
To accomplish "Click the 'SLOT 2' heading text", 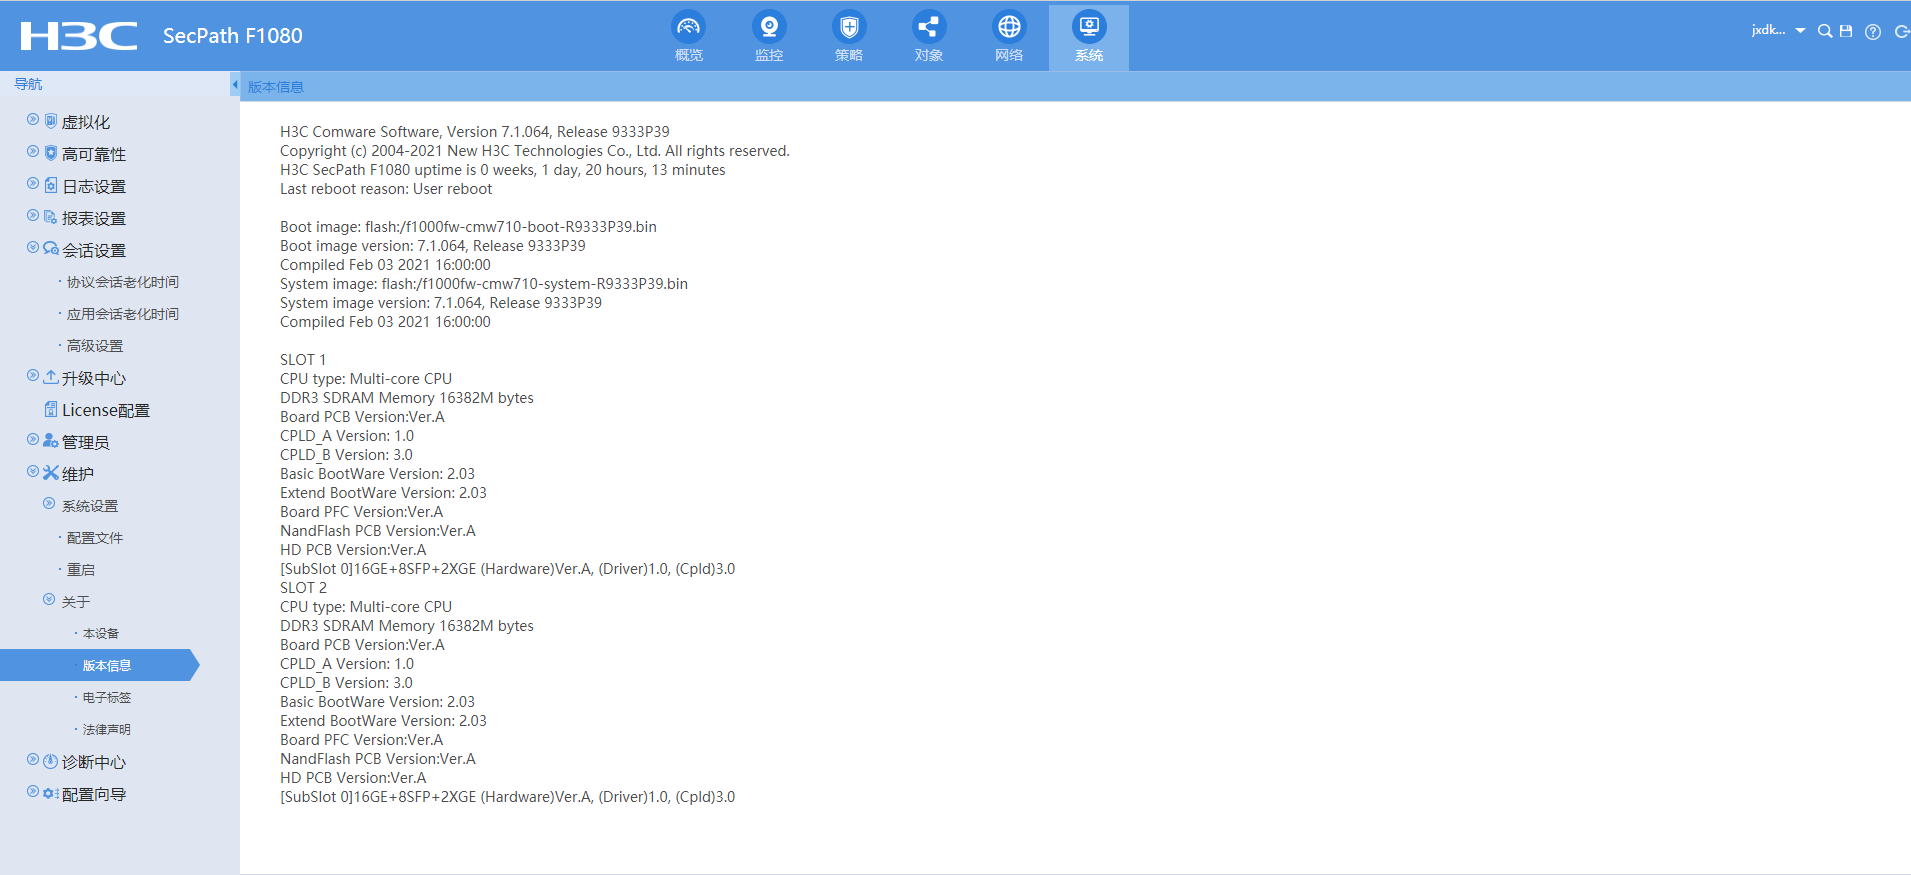I will (303, 588).
